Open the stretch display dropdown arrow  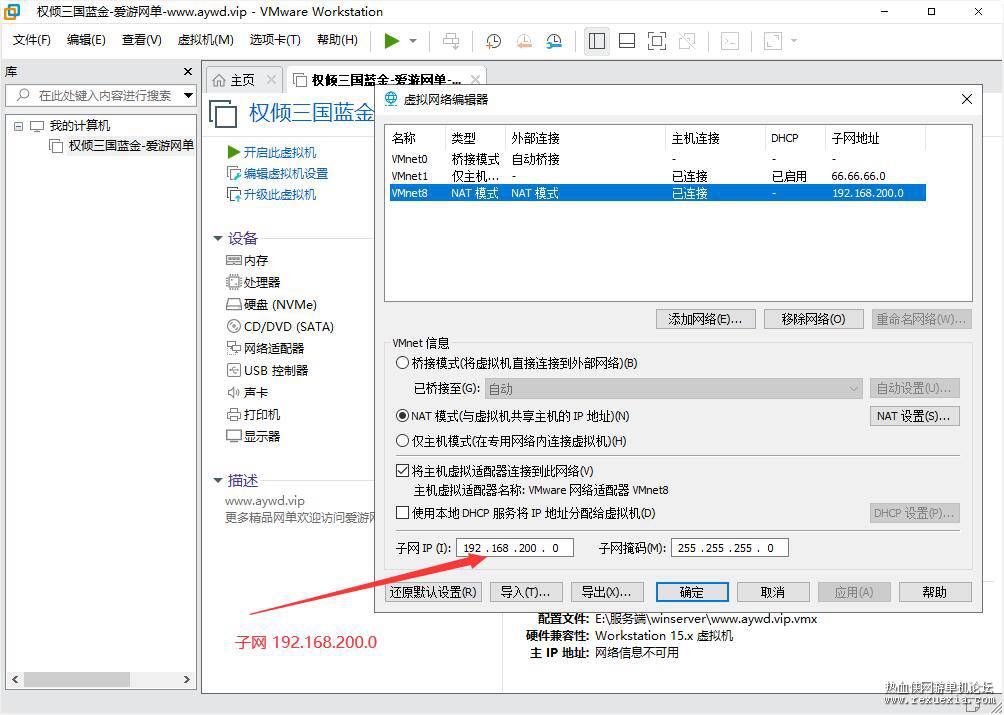pos(794,41)
